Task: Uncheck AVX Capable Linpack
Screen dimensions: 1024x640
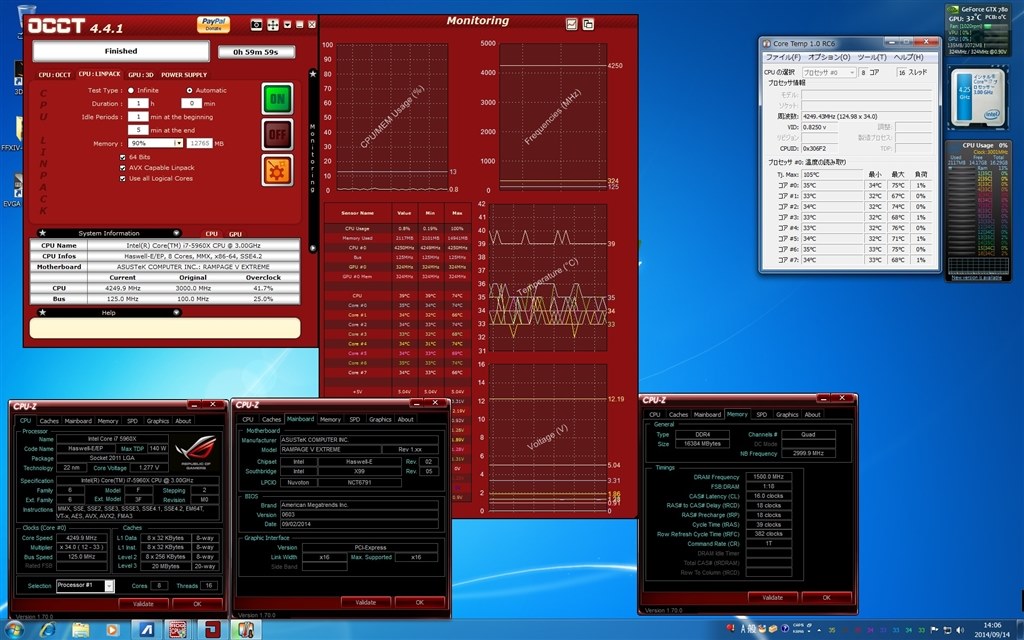Action: 122,168
